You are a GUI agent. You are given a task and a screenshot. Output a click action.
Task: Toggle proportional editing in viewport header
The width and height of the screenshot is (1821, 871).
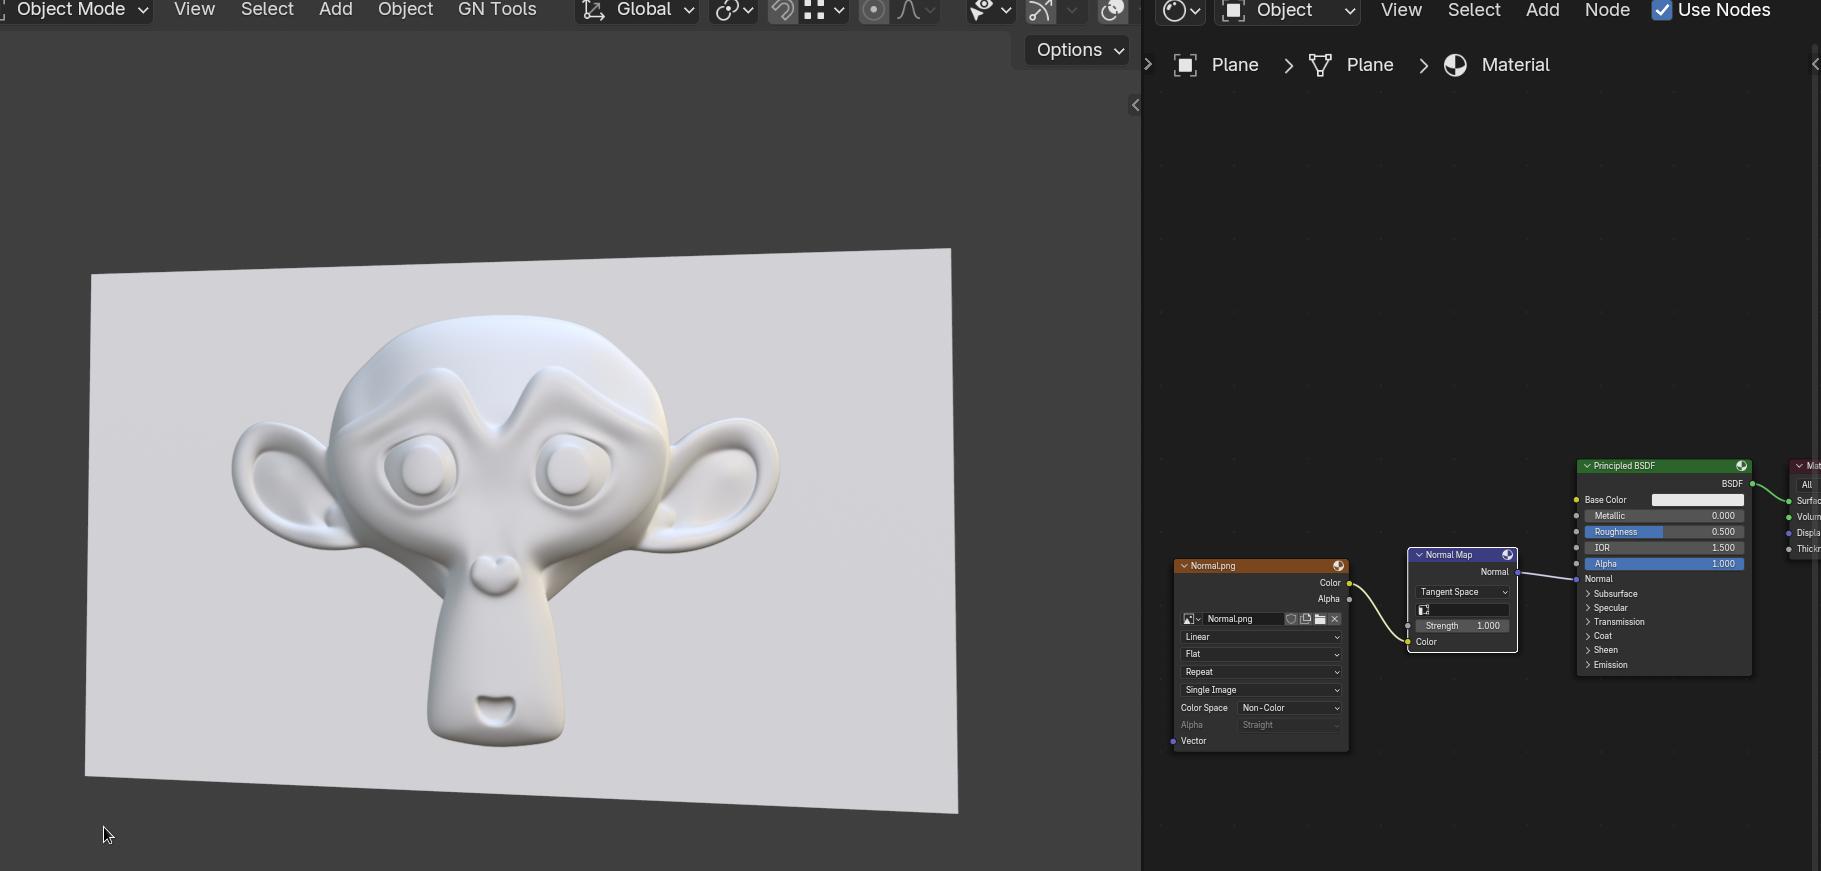tap(873, 10)
